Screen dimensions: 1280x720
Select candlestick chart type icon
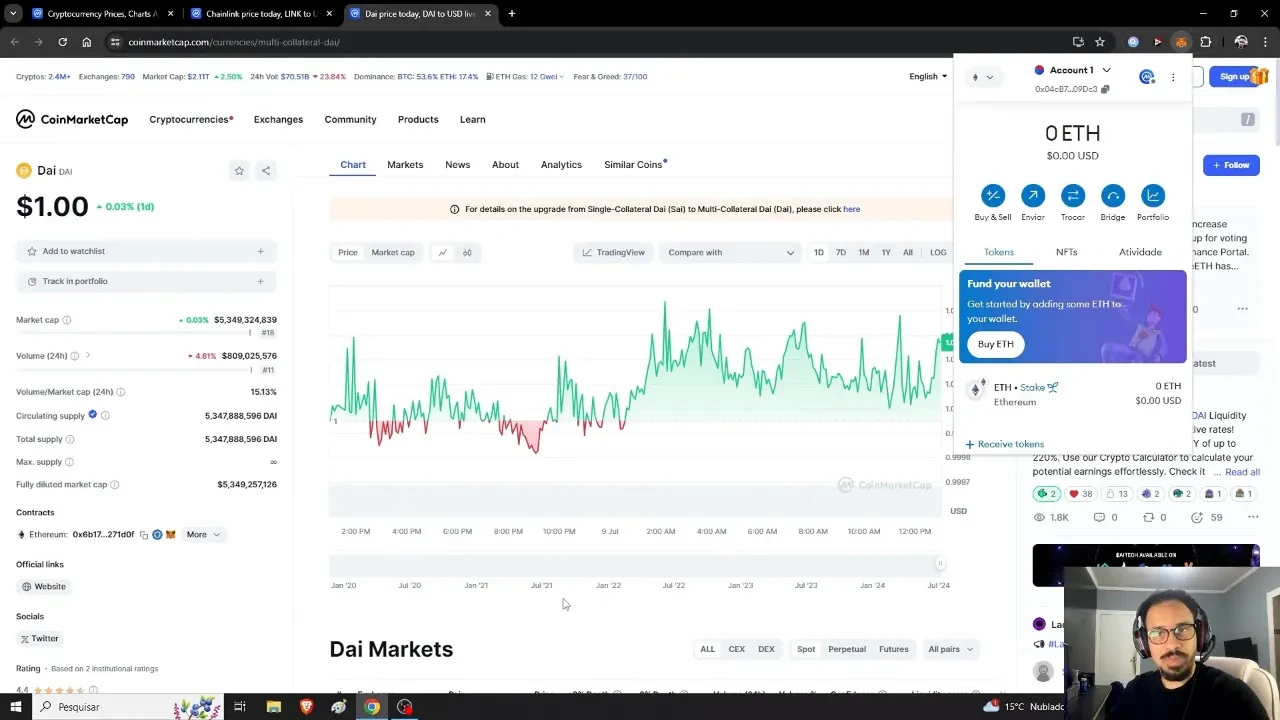pos(467,252)
